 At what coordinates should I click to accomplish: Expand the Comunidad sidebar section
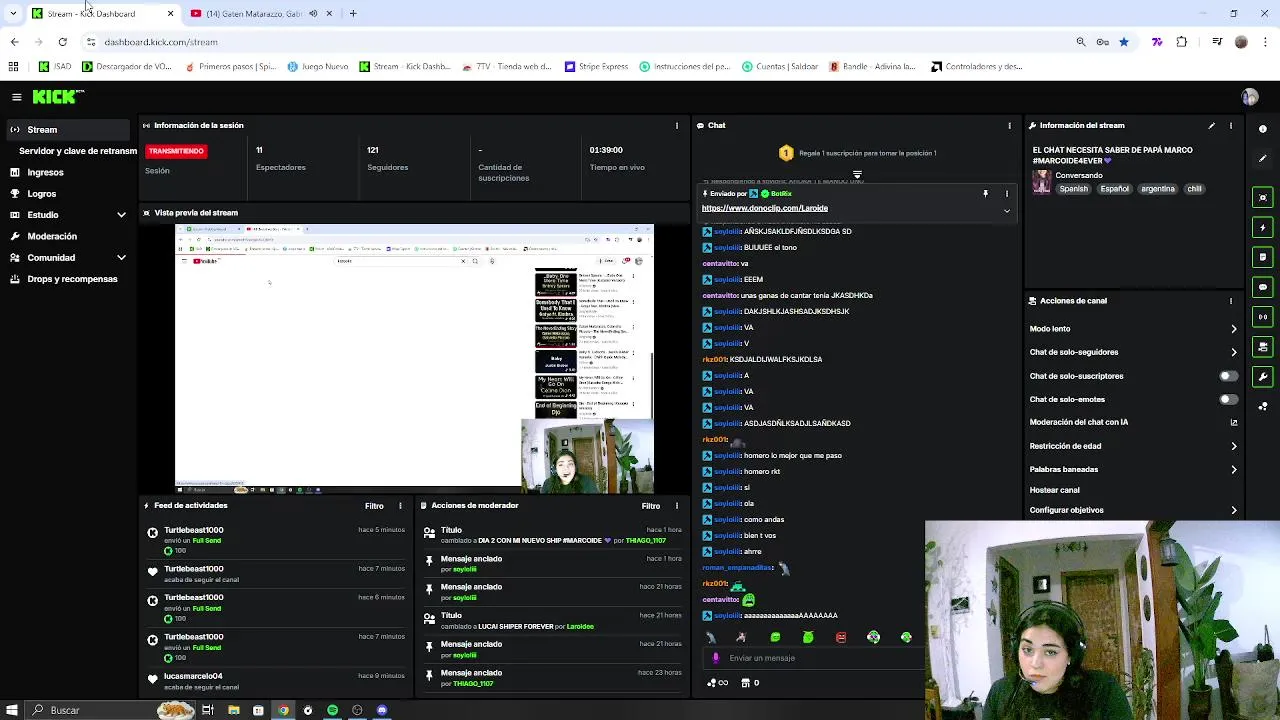click(121, 258)
